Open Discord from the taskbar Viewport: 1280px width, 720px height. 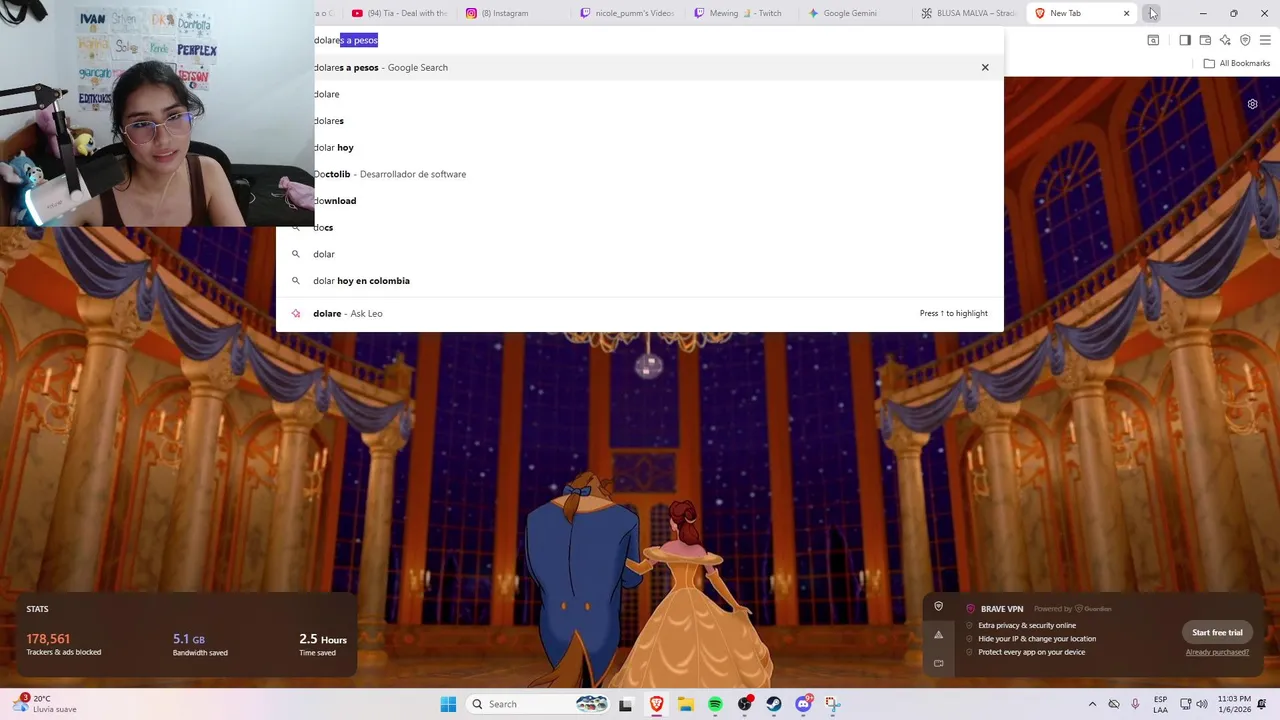point(803,704)
